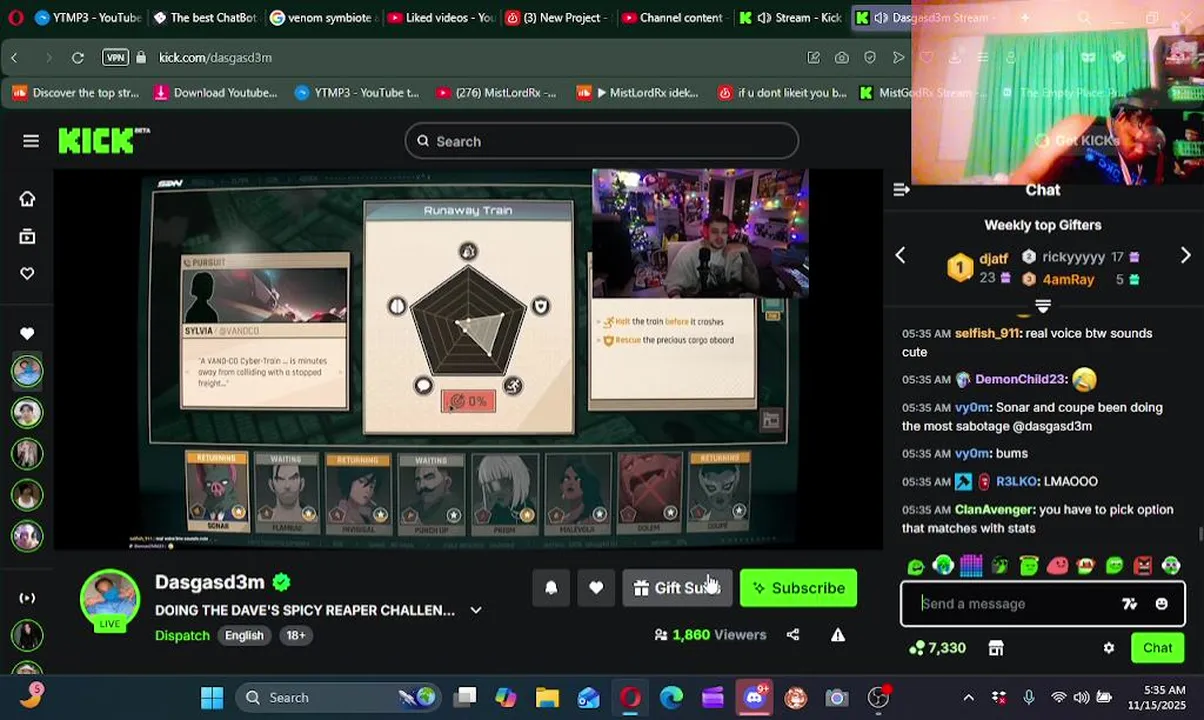Image resolution: width=1204 pixels, height=720 pixels.
Task: Open the Opera menu logo
Action: coord(15,17)
